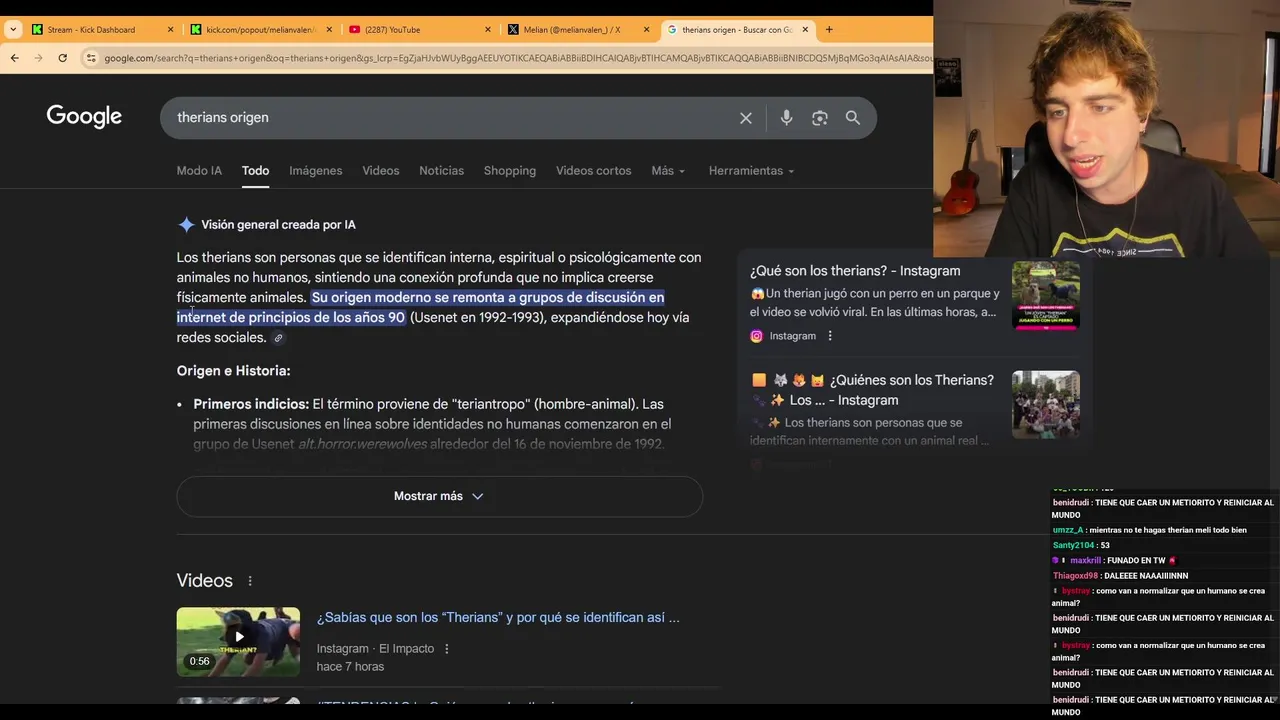This screenshot has width=1280, height=720.
Task: Open thumbnail of dog therian Instagram card
Action: click(1046, 295)
